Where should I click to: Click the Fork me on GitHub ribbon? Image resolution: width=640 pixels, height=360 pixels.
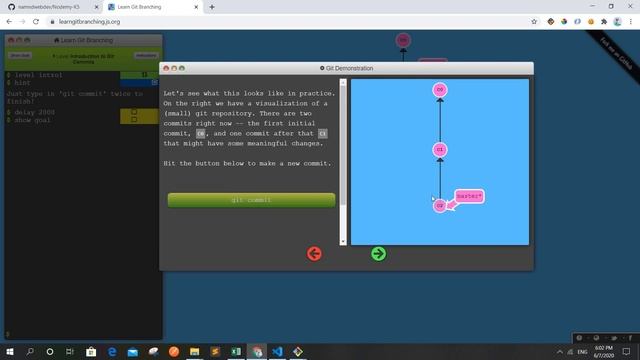point(616,53)
